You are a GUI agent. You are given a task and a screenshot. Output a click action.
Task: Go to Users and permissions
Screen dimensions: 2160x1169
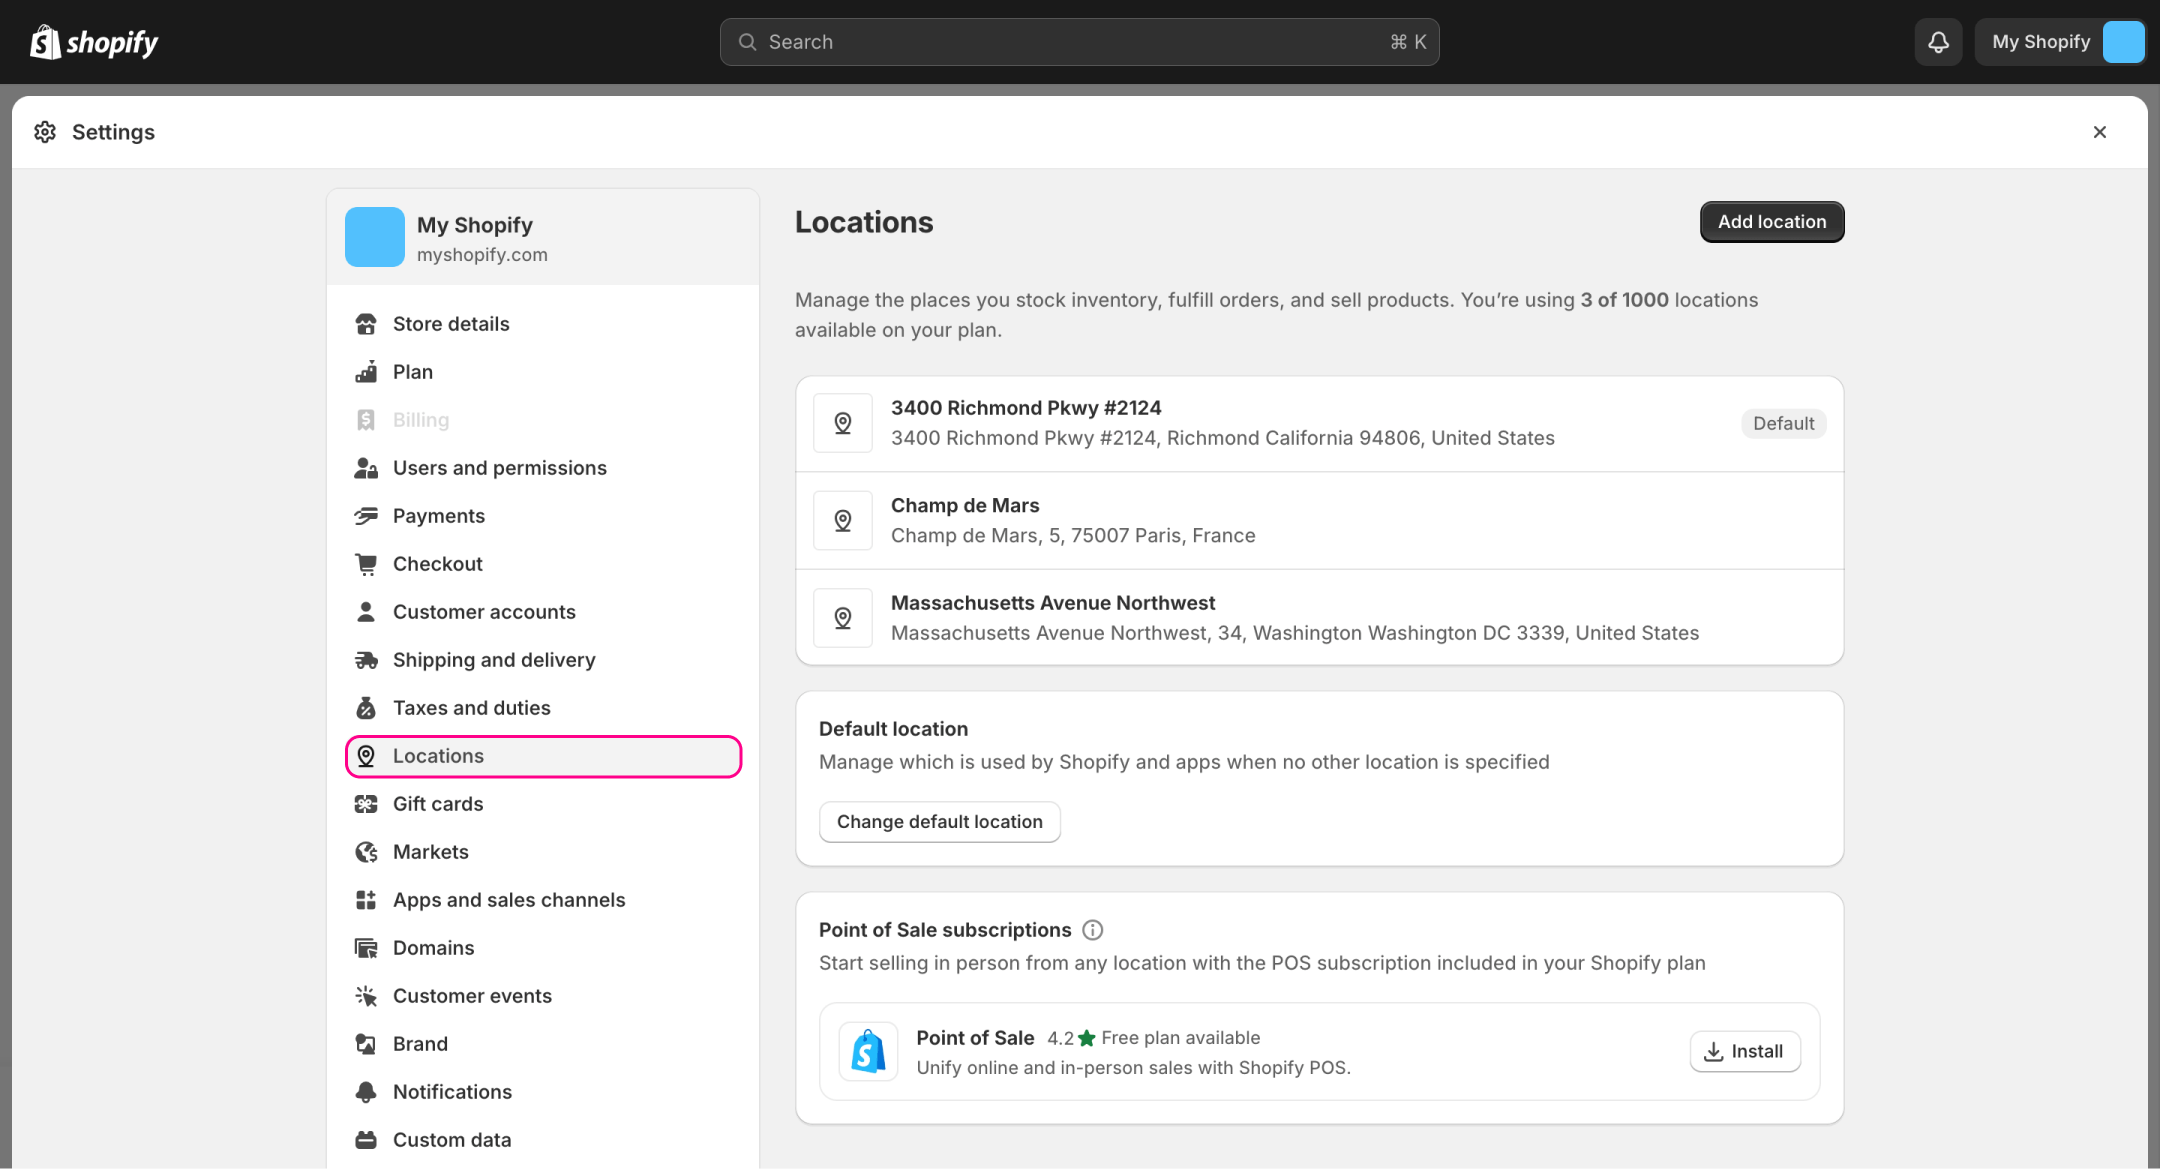point(499,468)
